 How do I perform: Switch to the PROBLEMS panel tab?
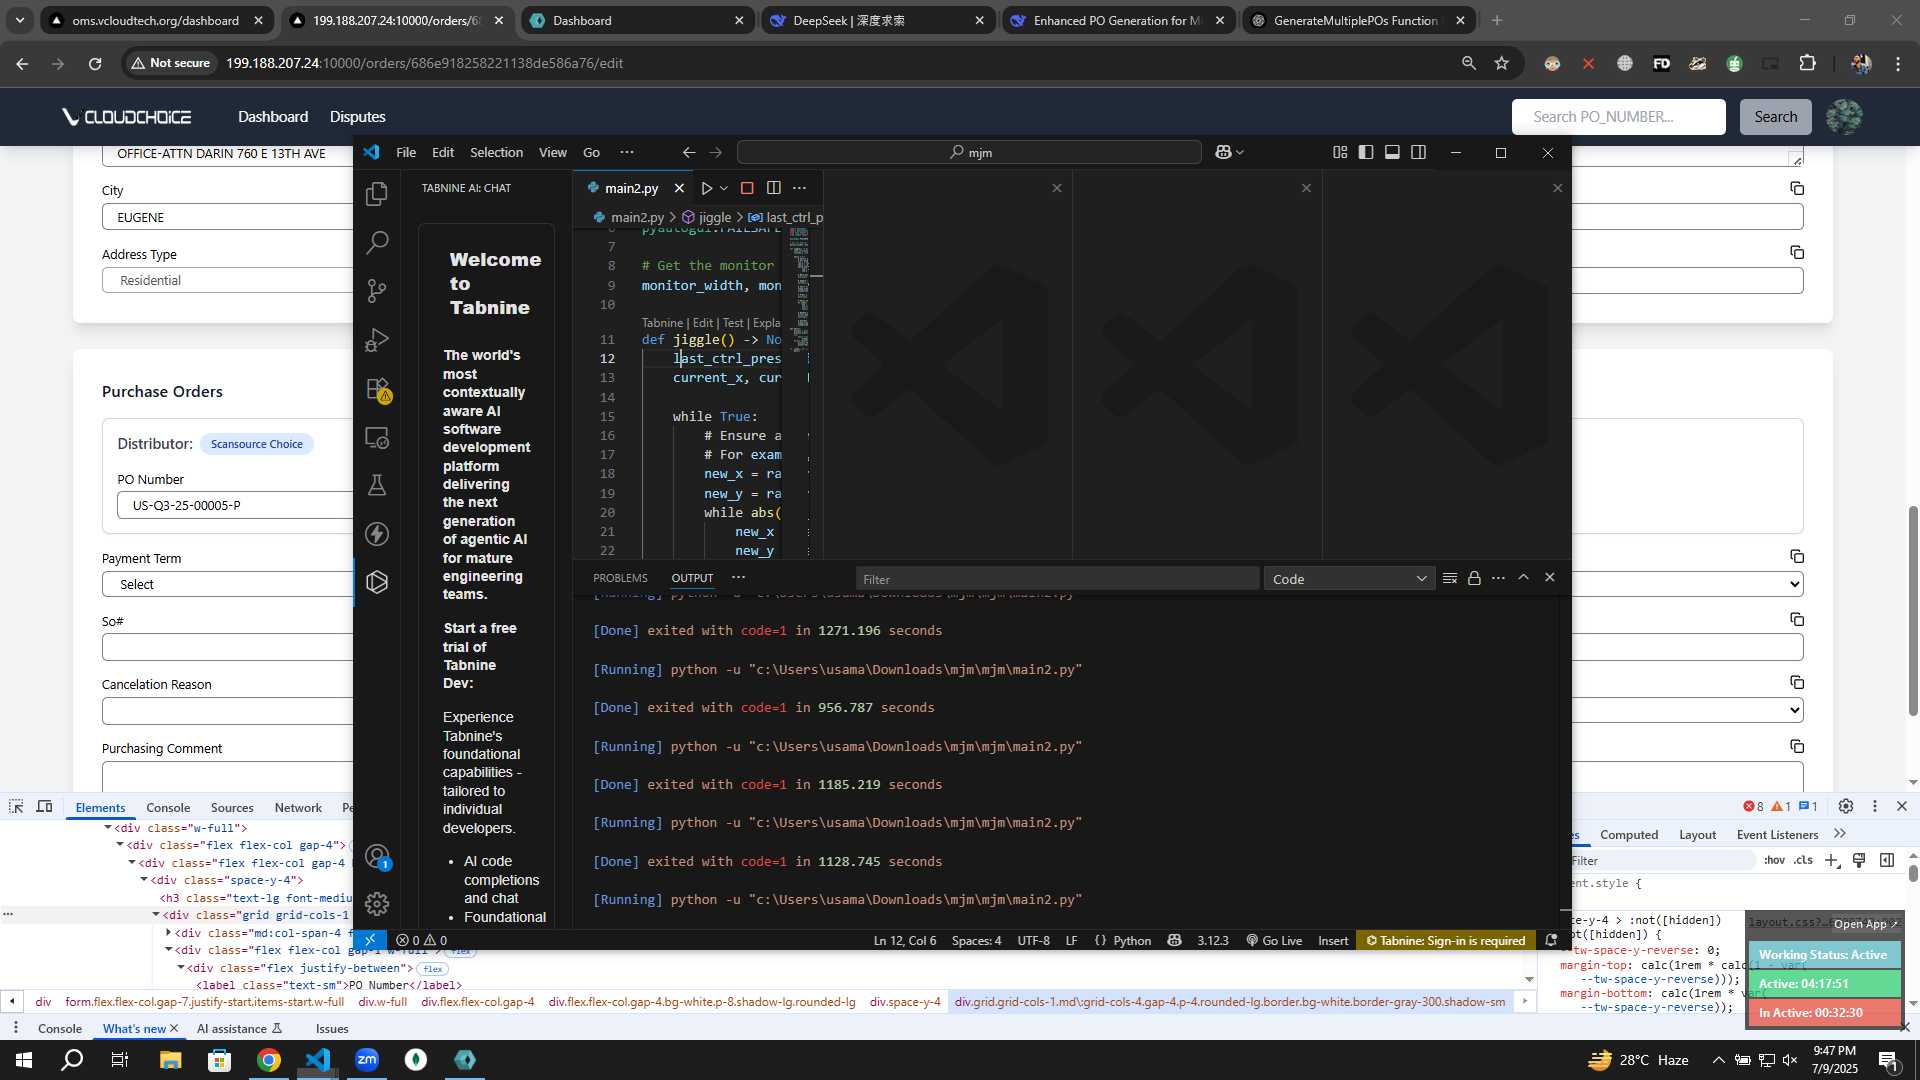620,578
